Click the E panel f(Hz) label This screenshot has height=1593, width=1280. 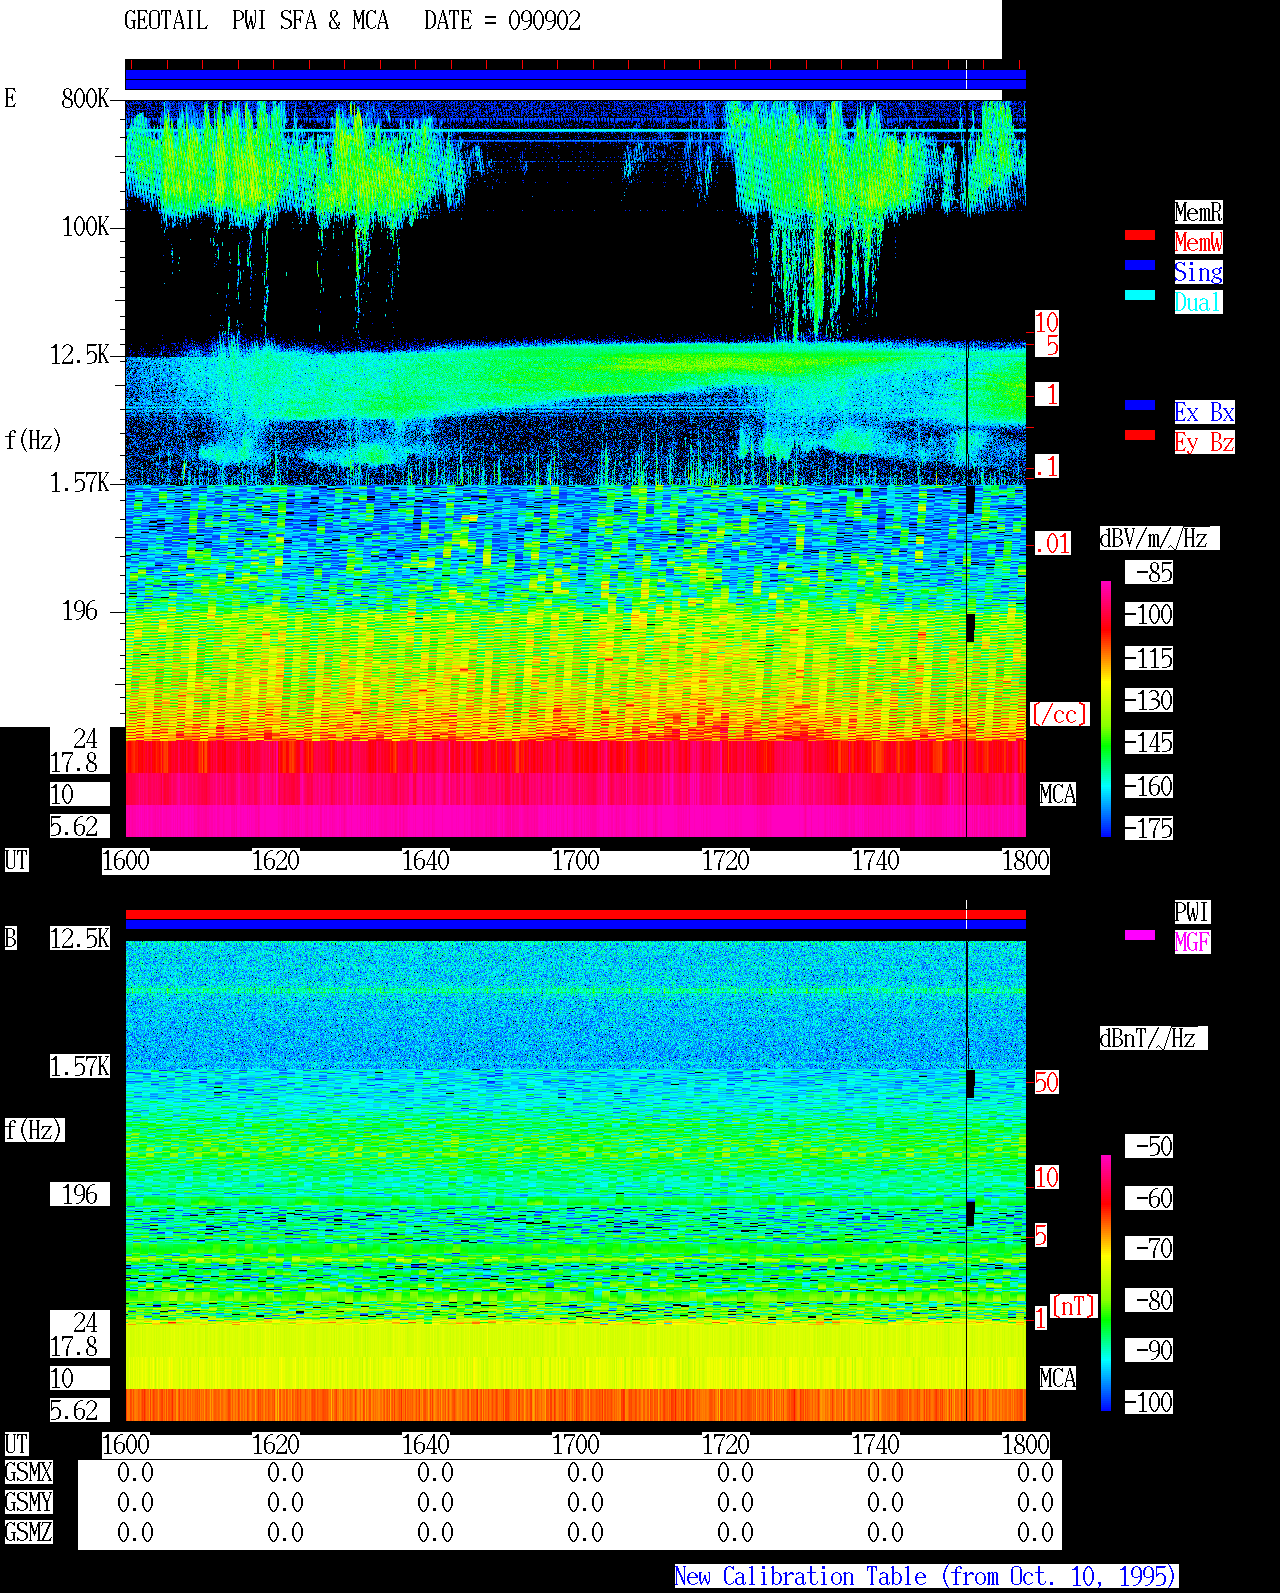[33, 440]
